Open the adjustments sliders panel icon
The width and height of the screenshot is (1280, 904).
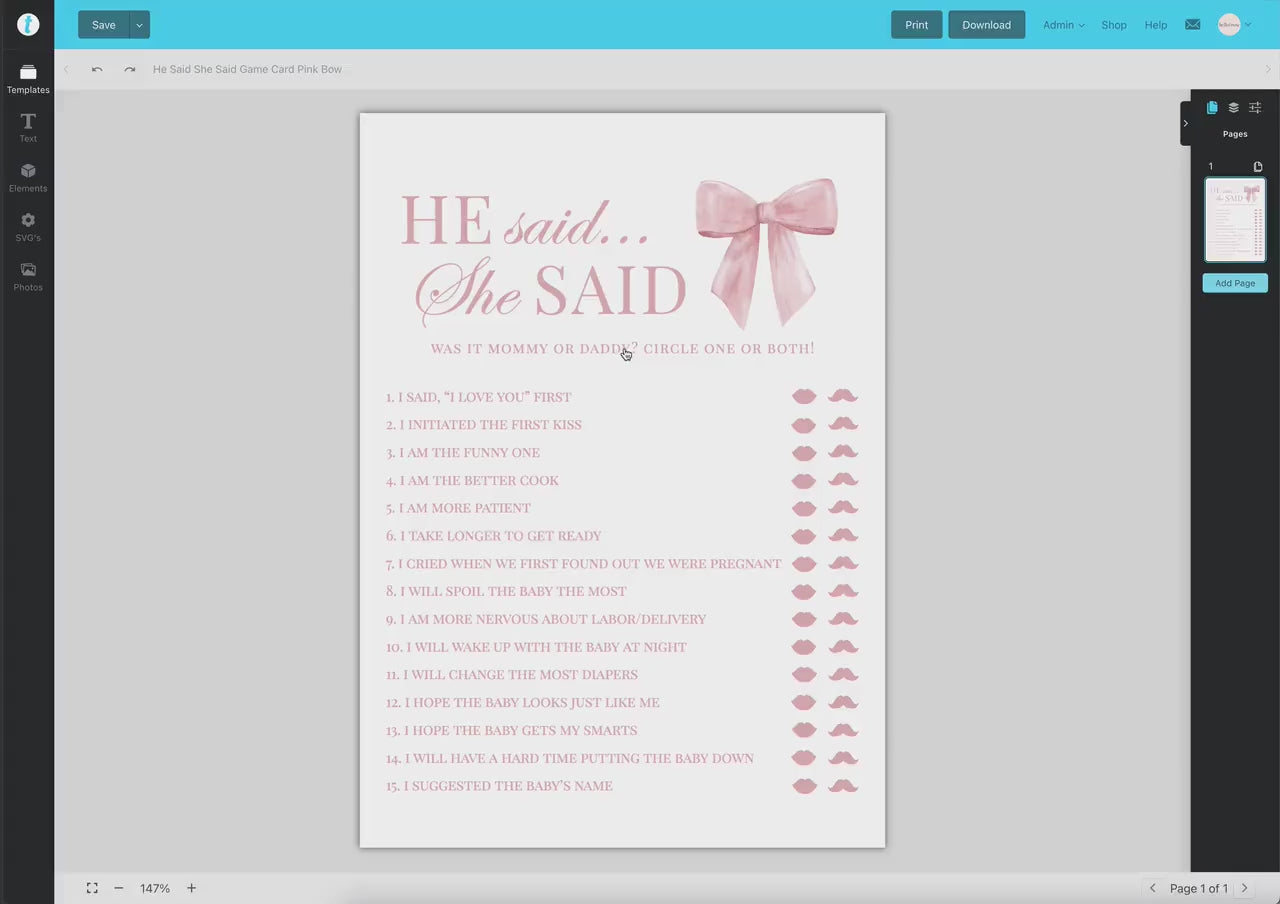click(1256, 108)
